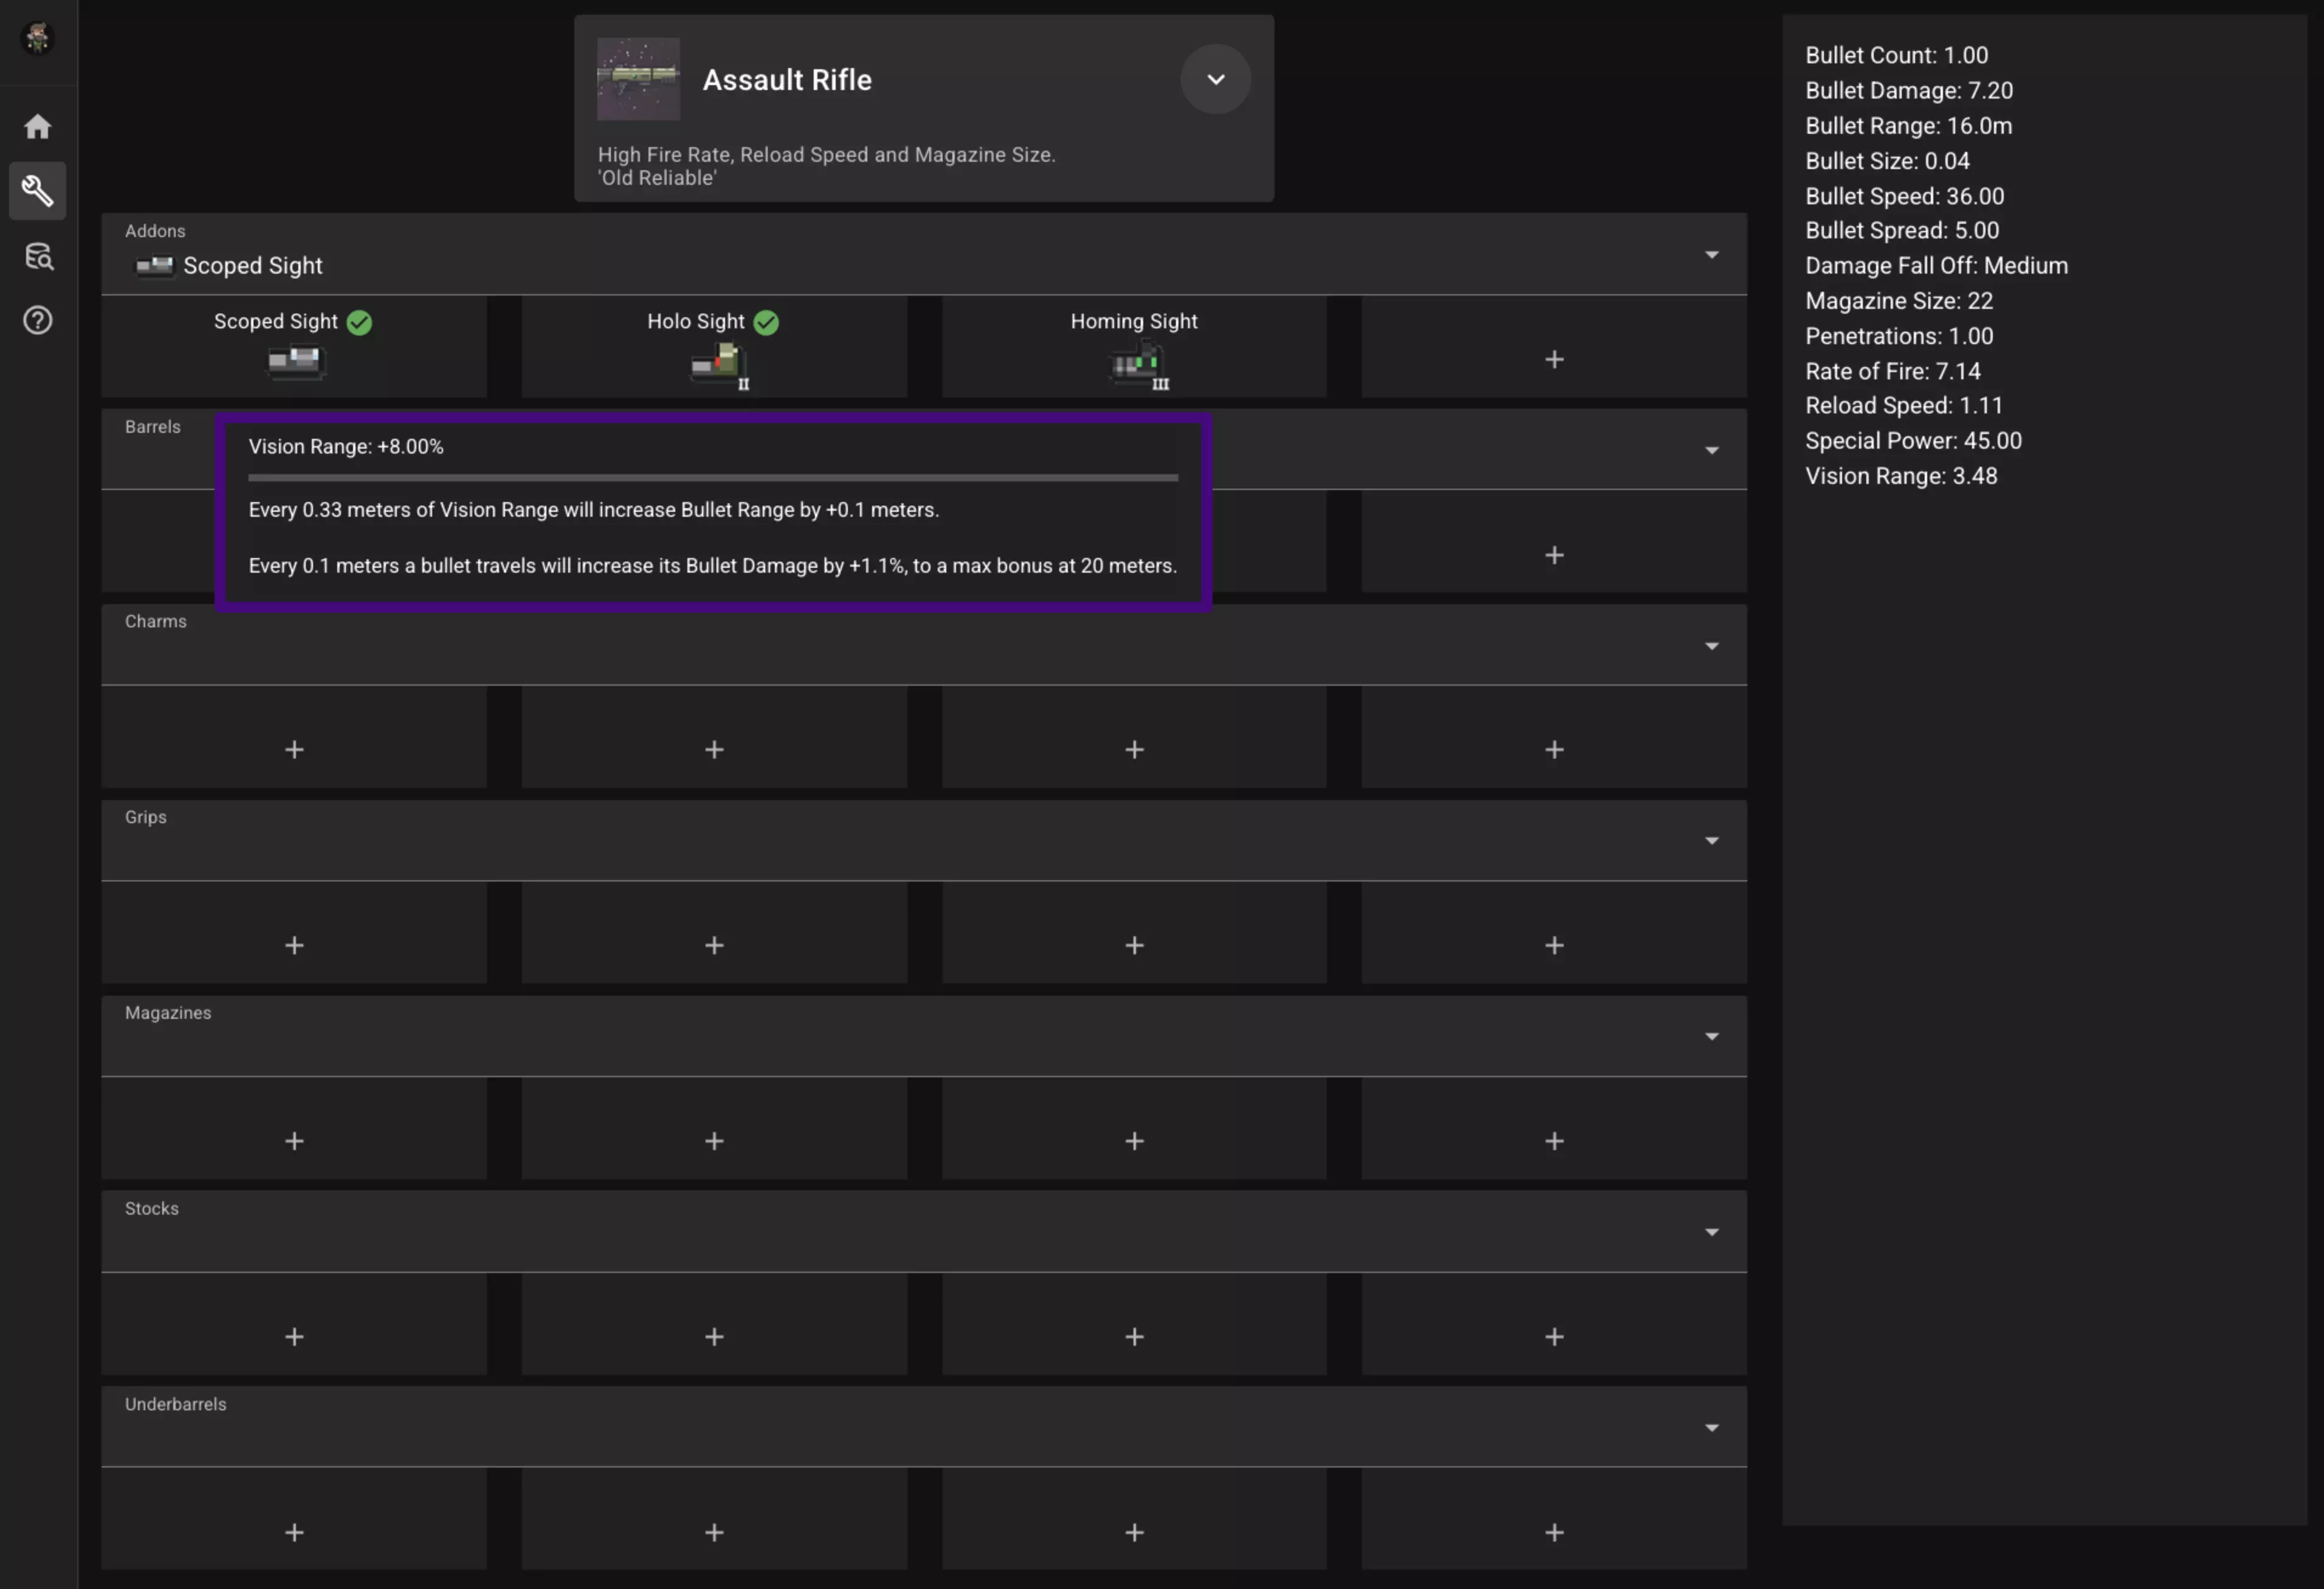Add a charm in the first Charms slot
Screen dimensions: 2324x1589
[294, 749]
